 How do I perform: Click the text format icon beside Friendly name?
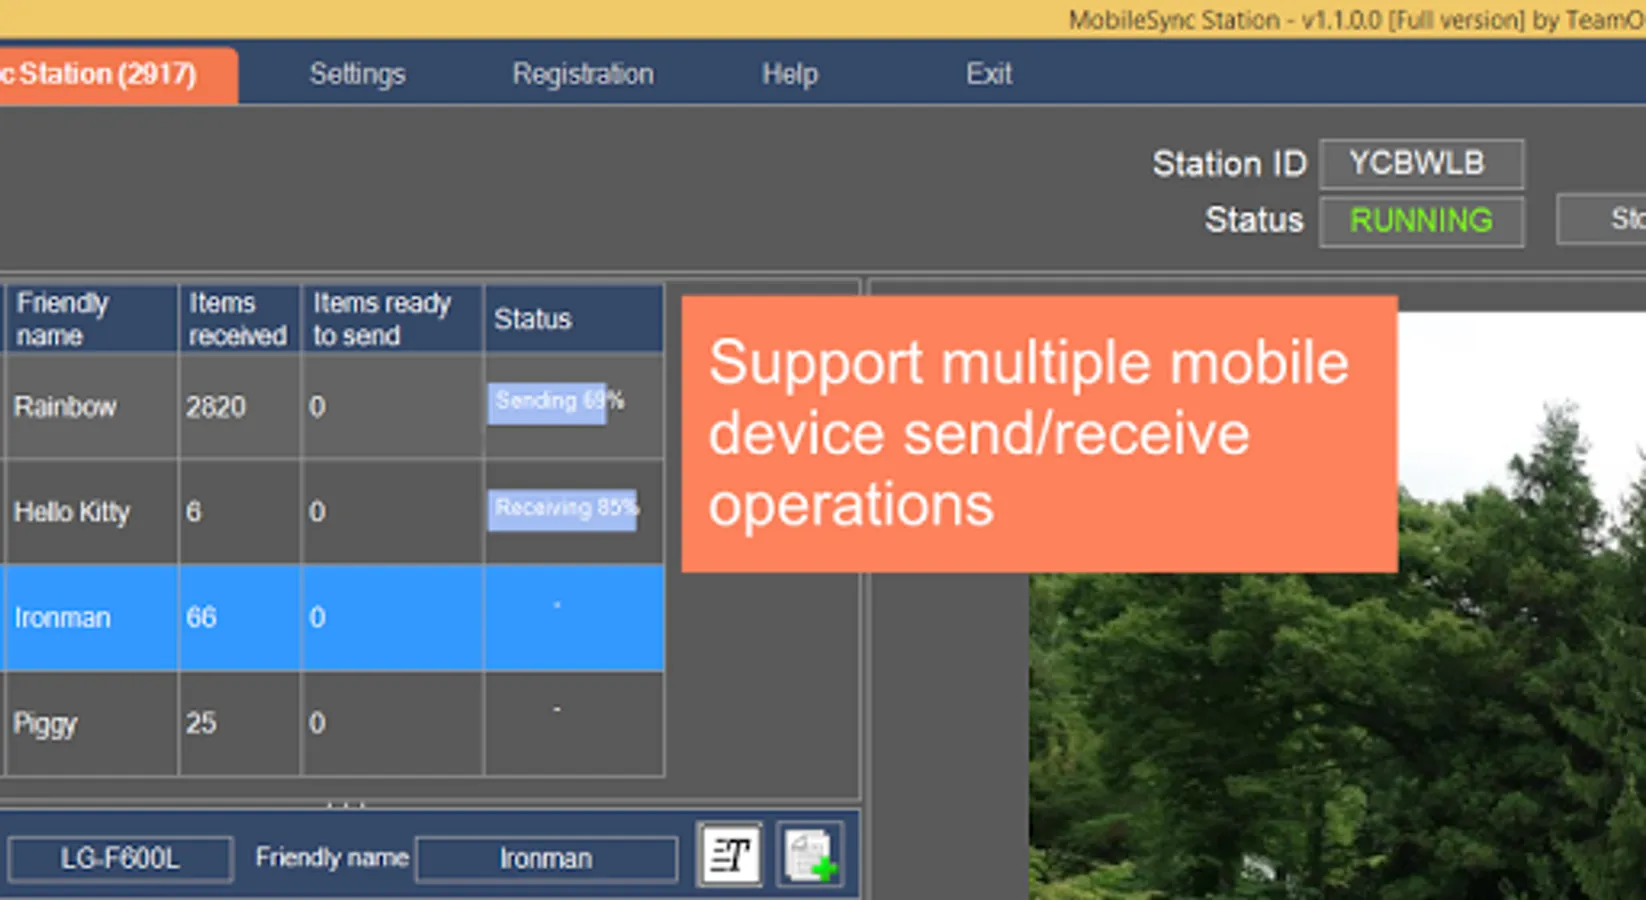coord(730,855)
